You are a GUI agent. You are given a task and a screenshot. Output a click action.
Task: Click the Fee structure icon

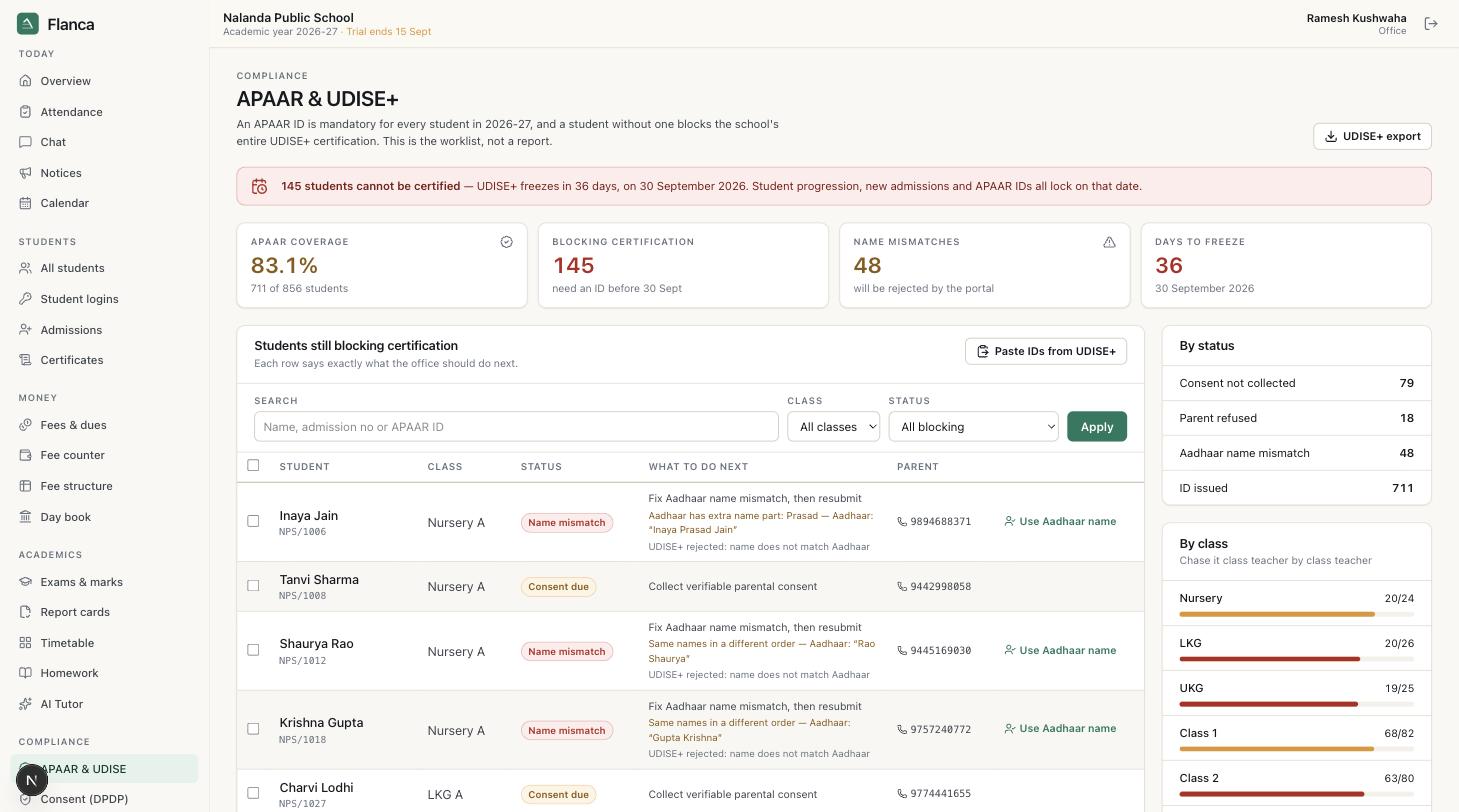point(26,486)
